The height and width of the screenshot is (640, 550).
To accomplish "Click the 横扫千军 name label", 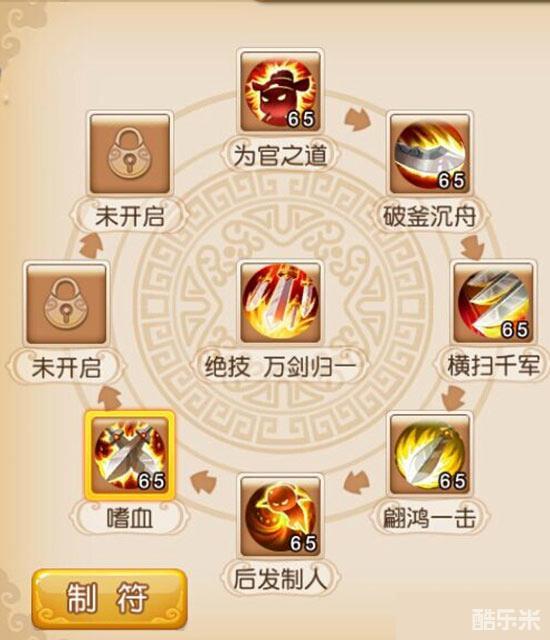I will coord(493,365).
